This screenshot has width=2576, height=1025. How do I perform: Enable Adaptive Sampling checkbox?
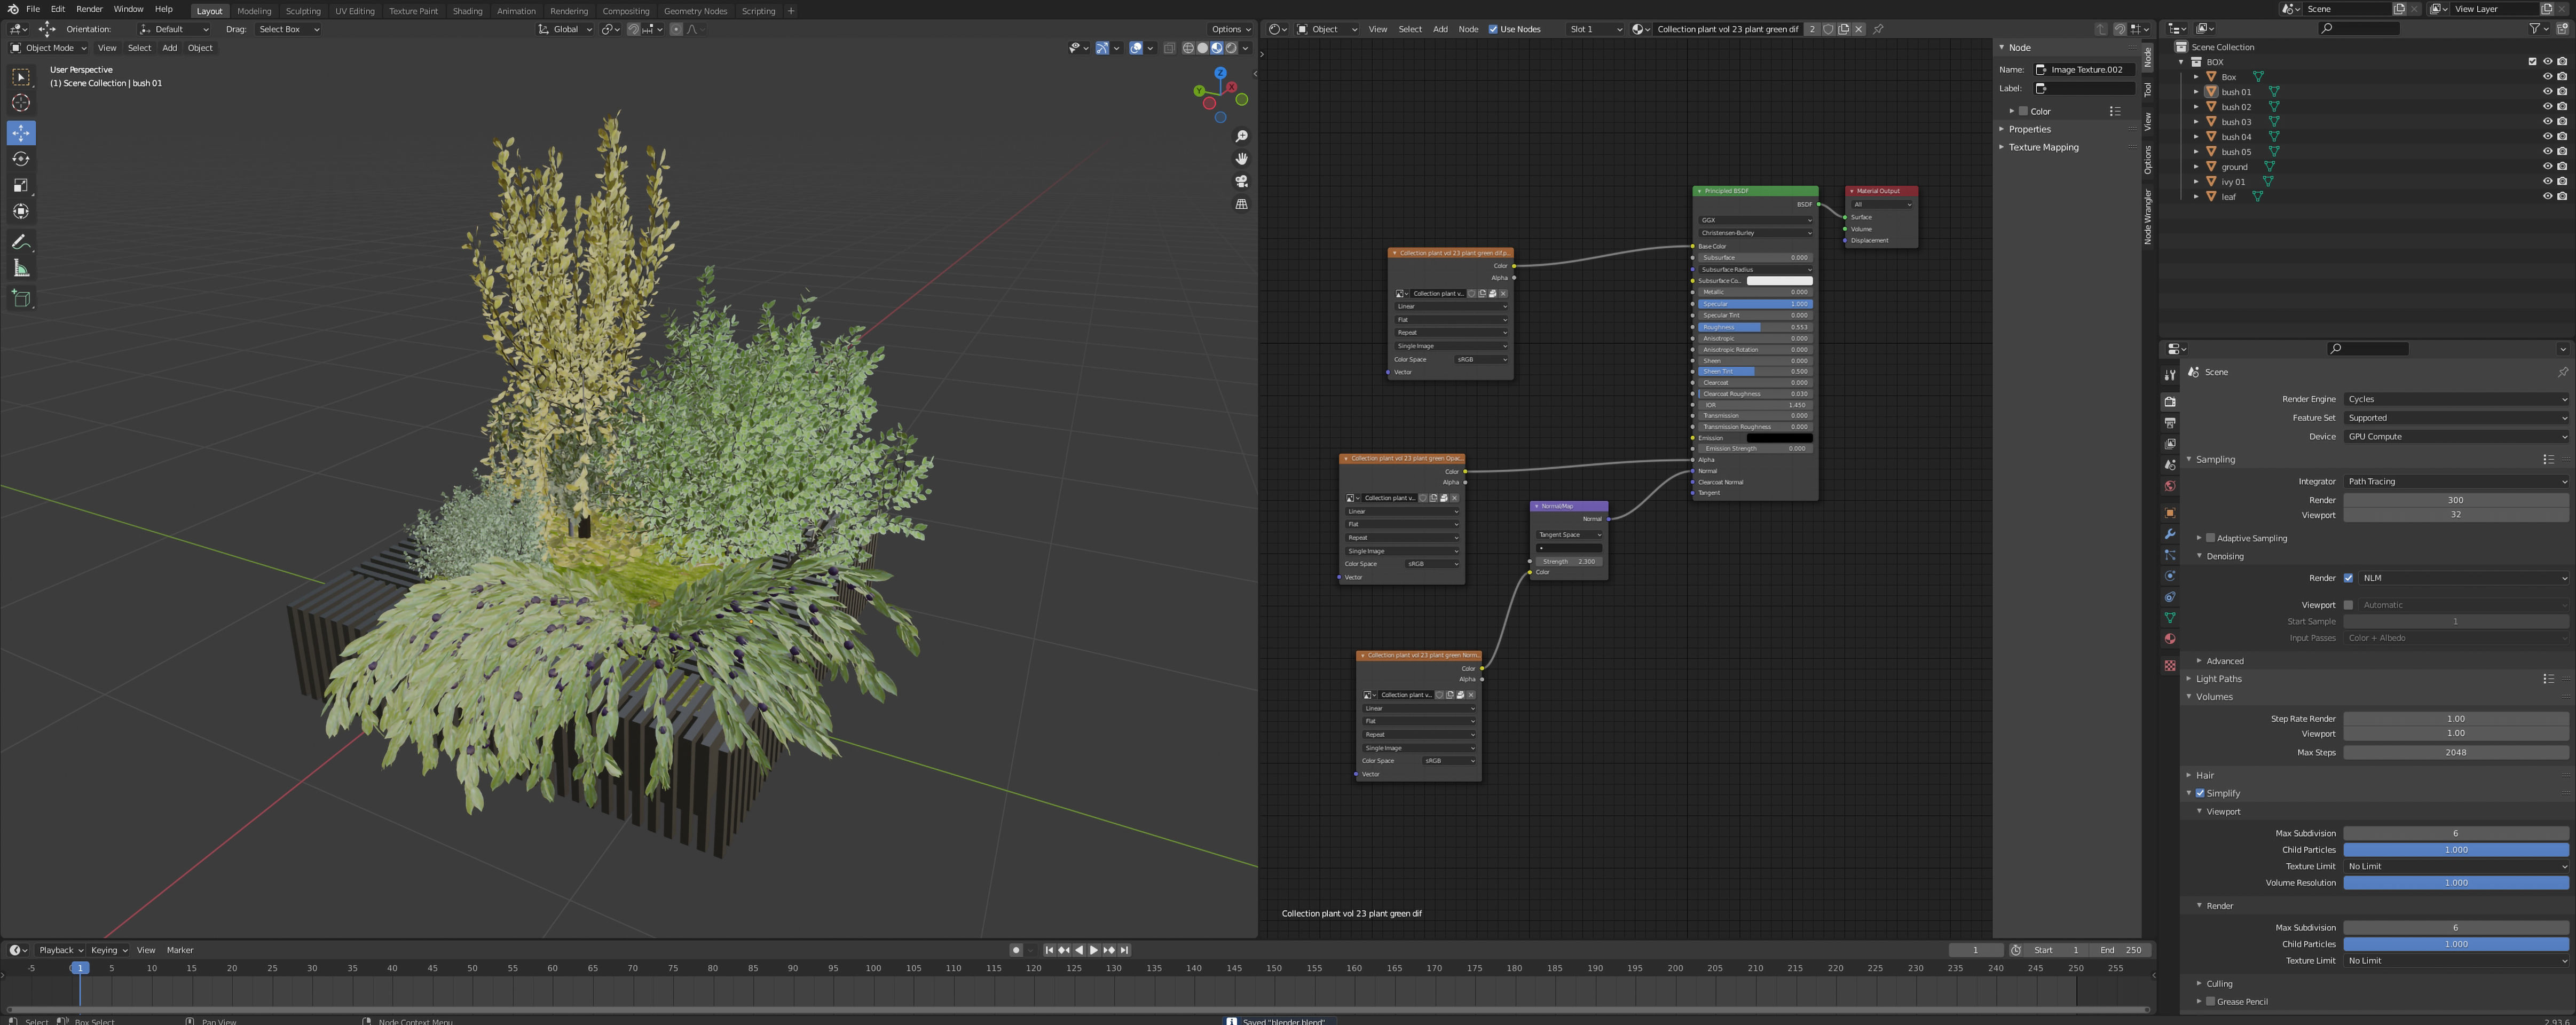pyautogui.click(x=2210, y=538)
